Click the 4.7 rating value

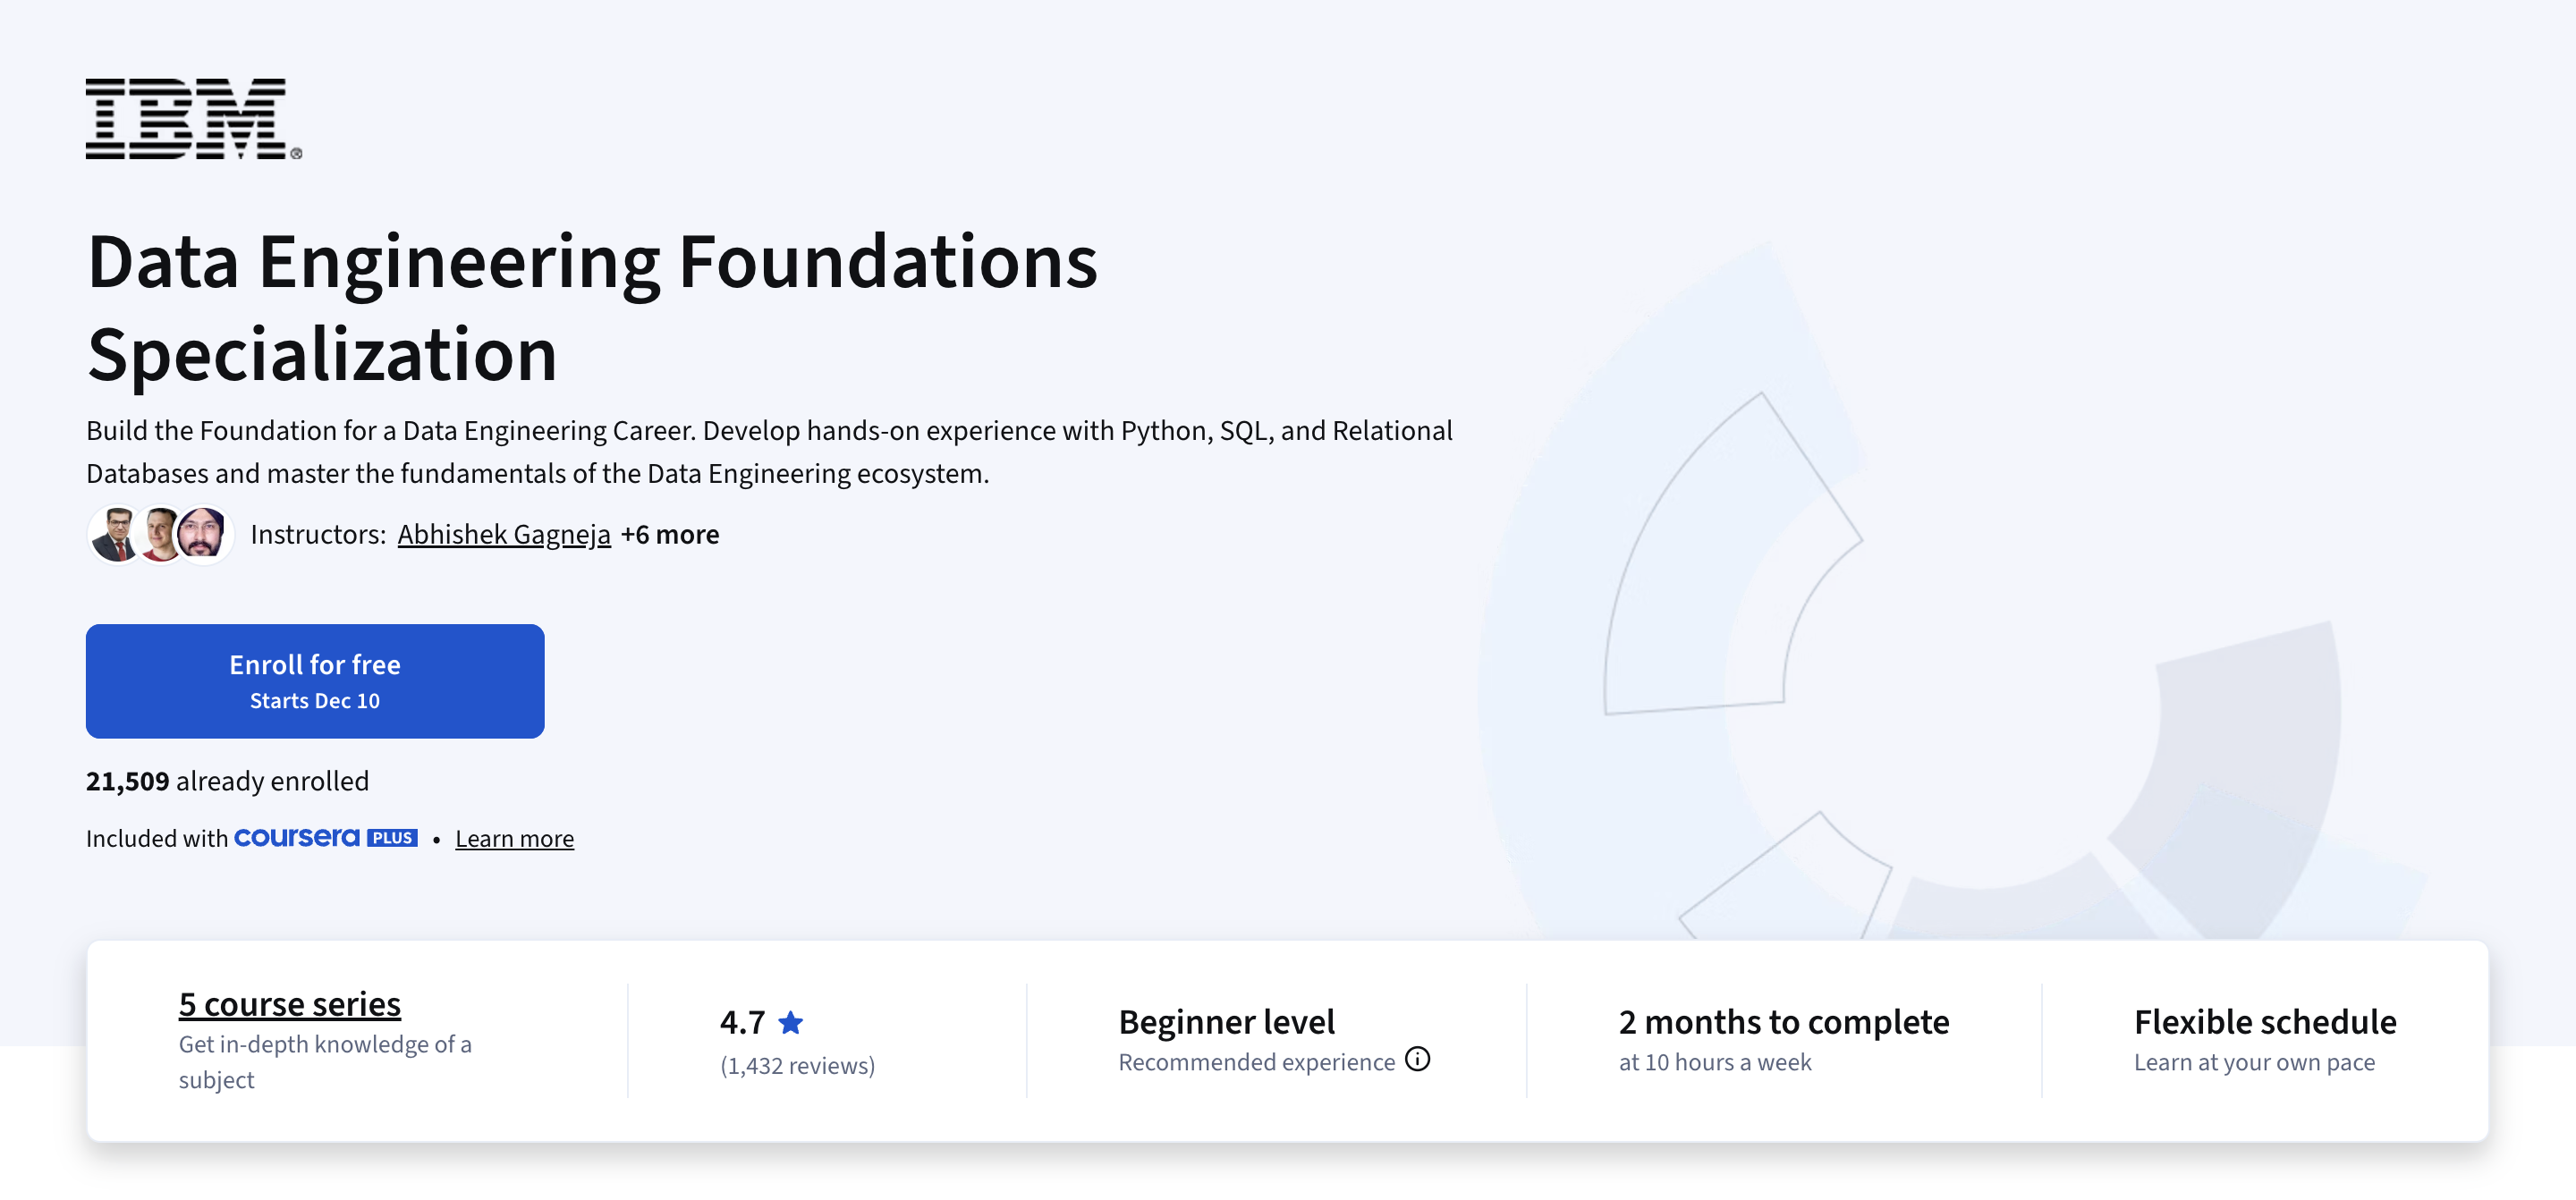pyautogui.click(x=740, y=1021)
